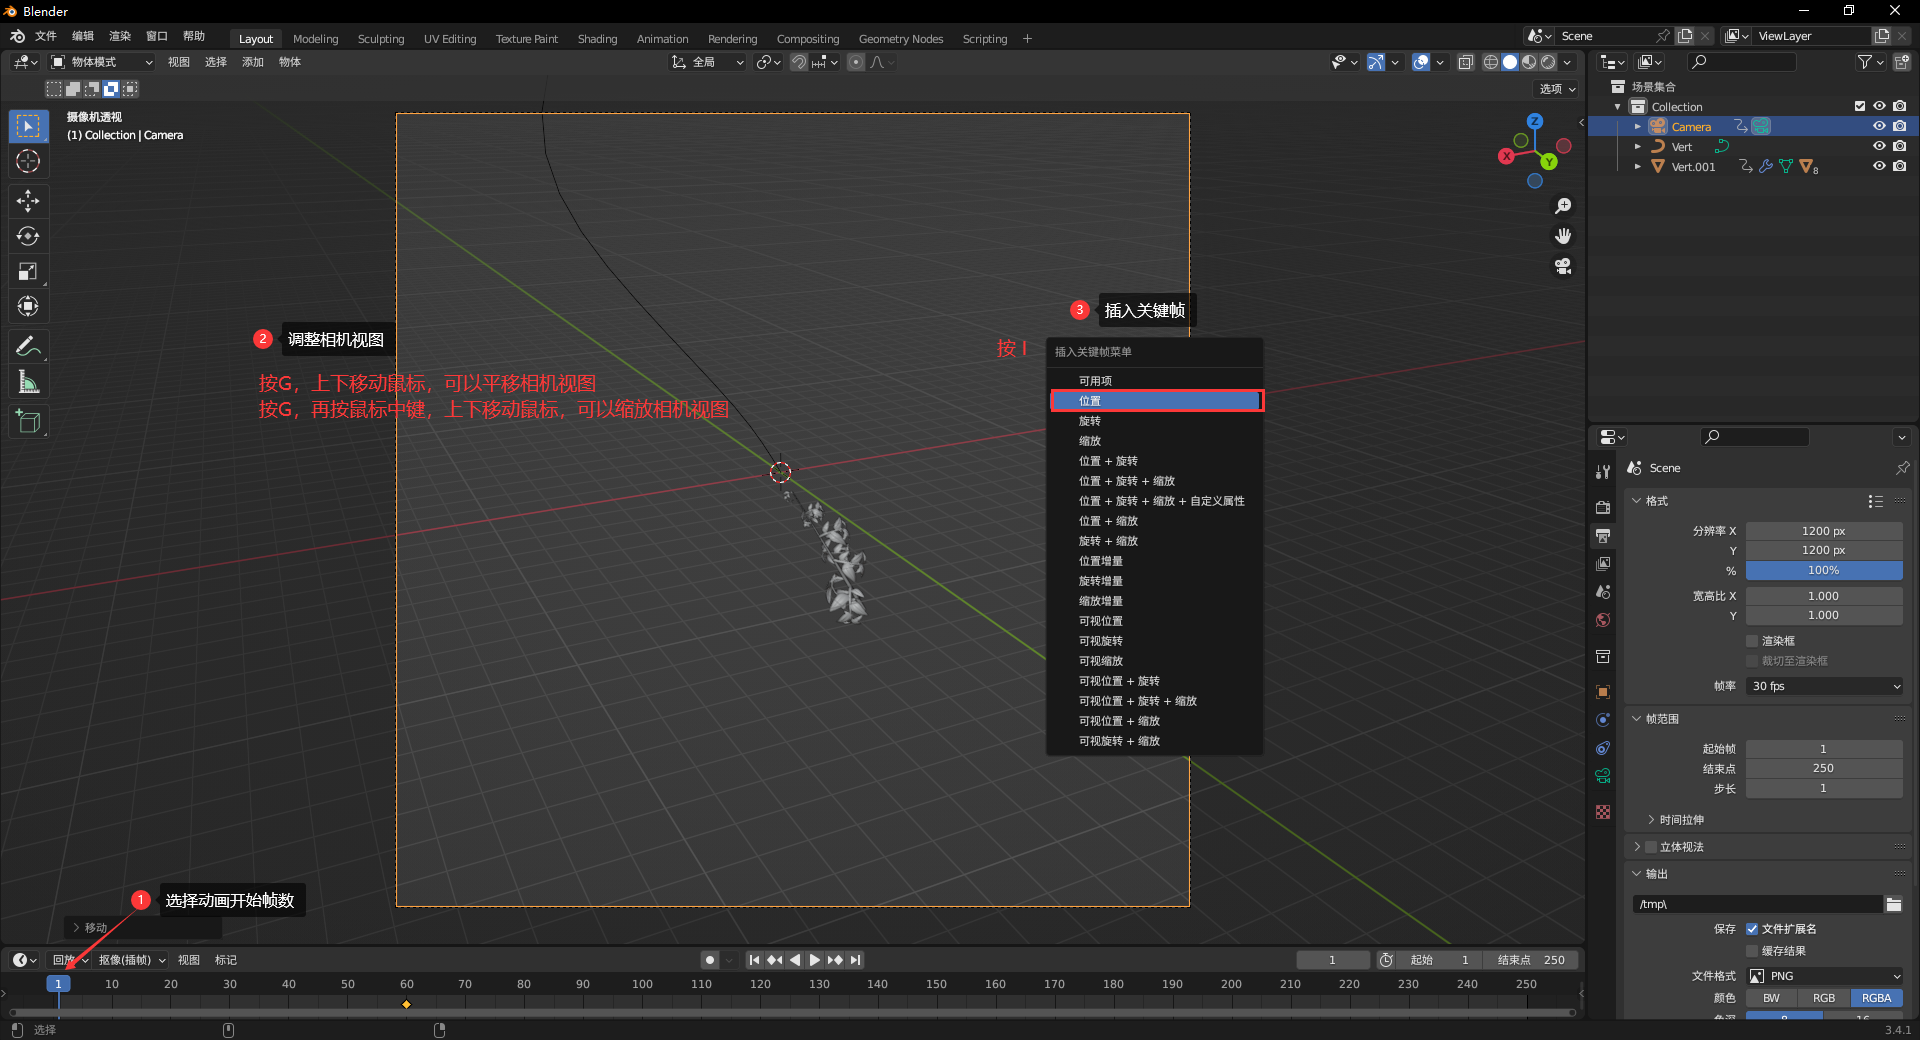
Task: Select the RGBA color mode button
Action: point(1876,998)
